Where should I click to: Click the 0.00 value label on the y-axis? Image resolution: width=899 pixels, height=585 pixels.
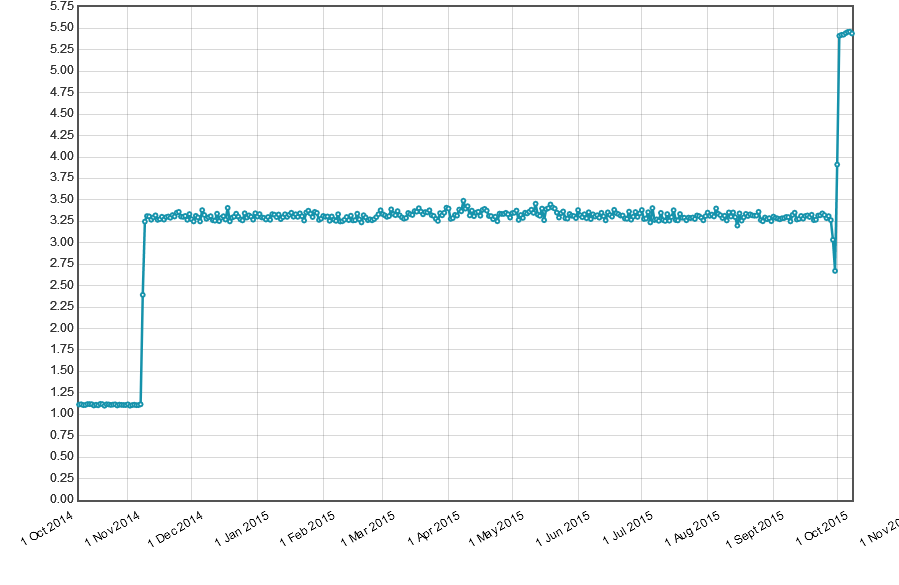[62, 497]
